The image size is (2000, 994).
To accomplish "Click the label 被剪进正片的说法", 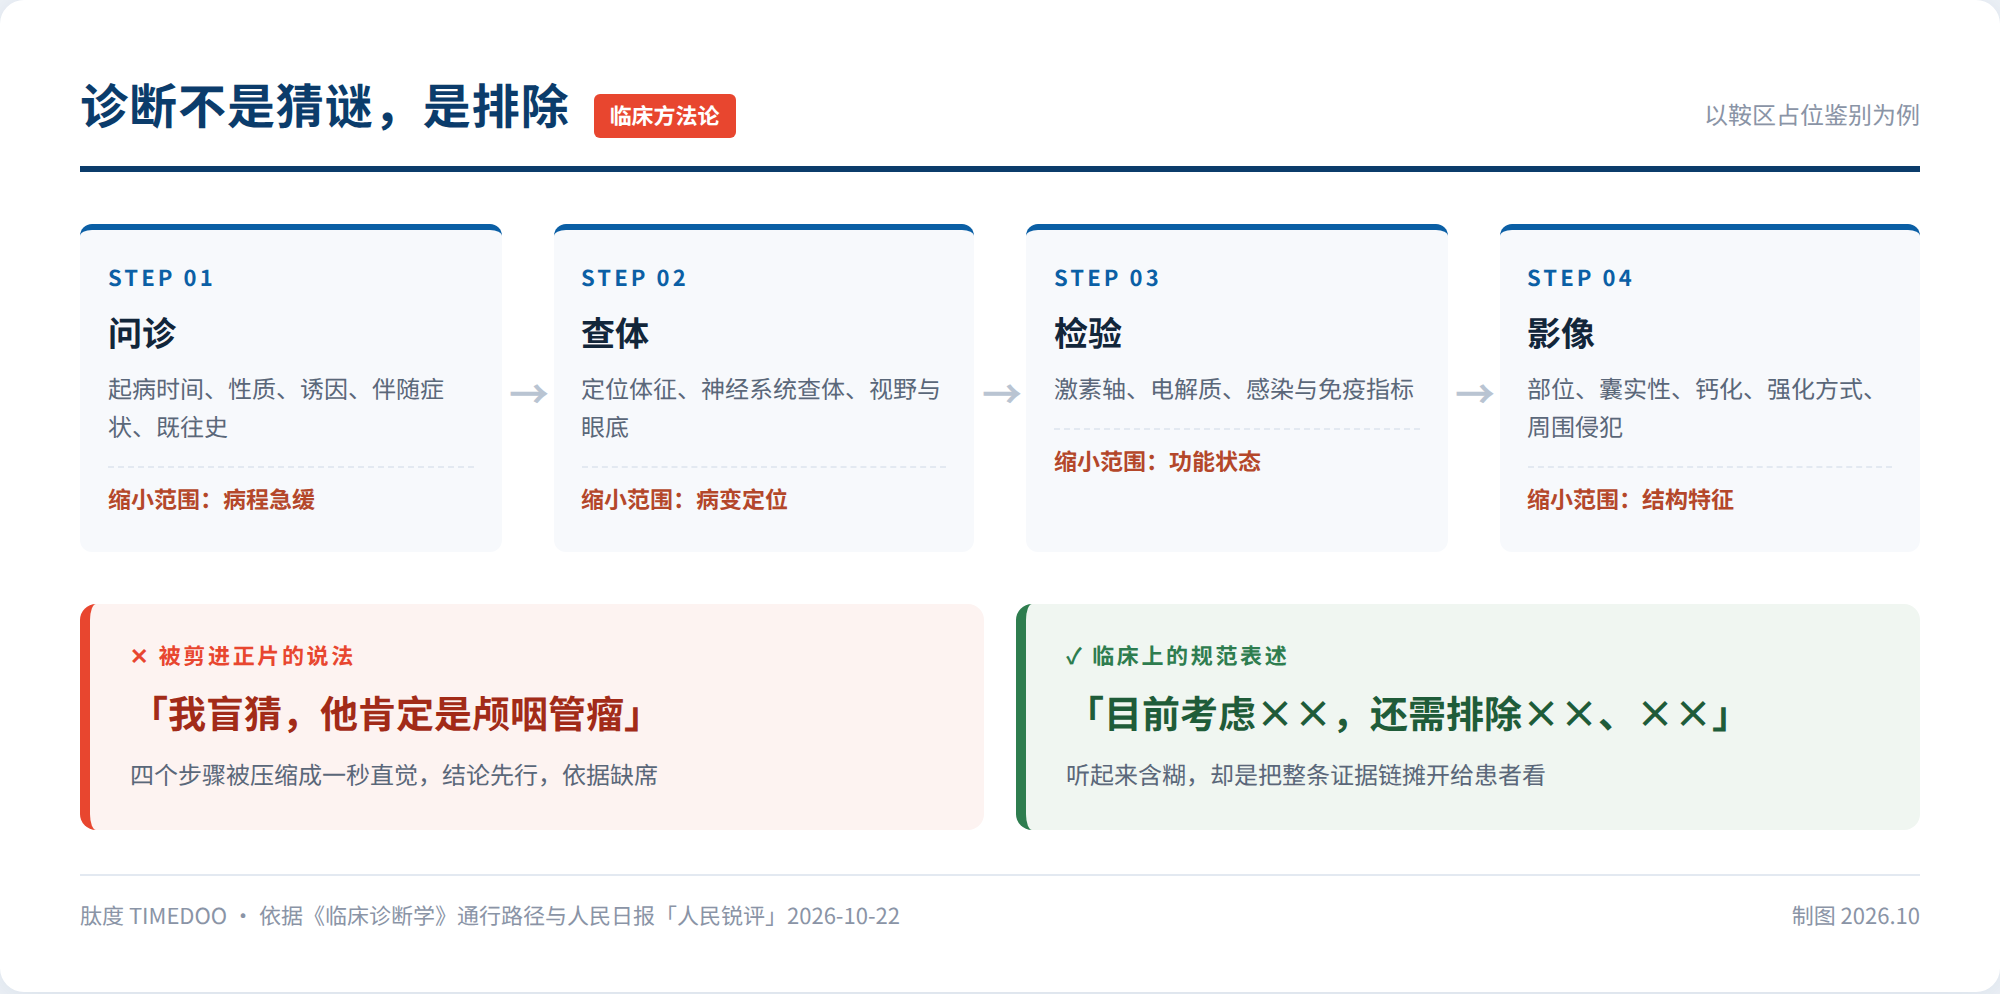I will coord(256,656).
